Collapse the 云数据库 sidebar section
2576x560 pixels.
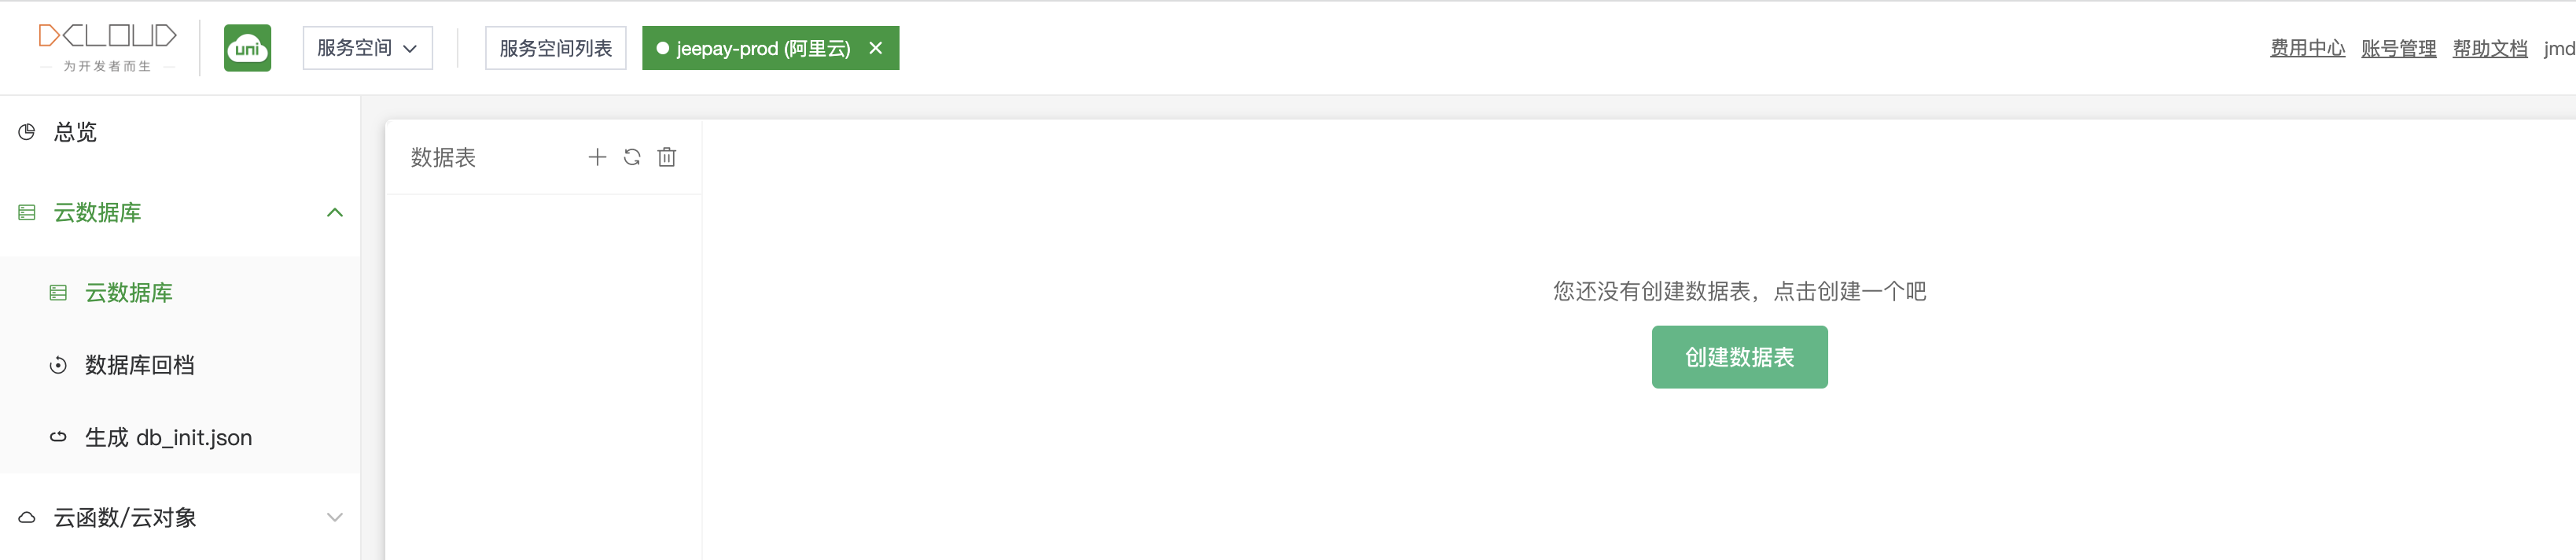(x=335, y=212)
